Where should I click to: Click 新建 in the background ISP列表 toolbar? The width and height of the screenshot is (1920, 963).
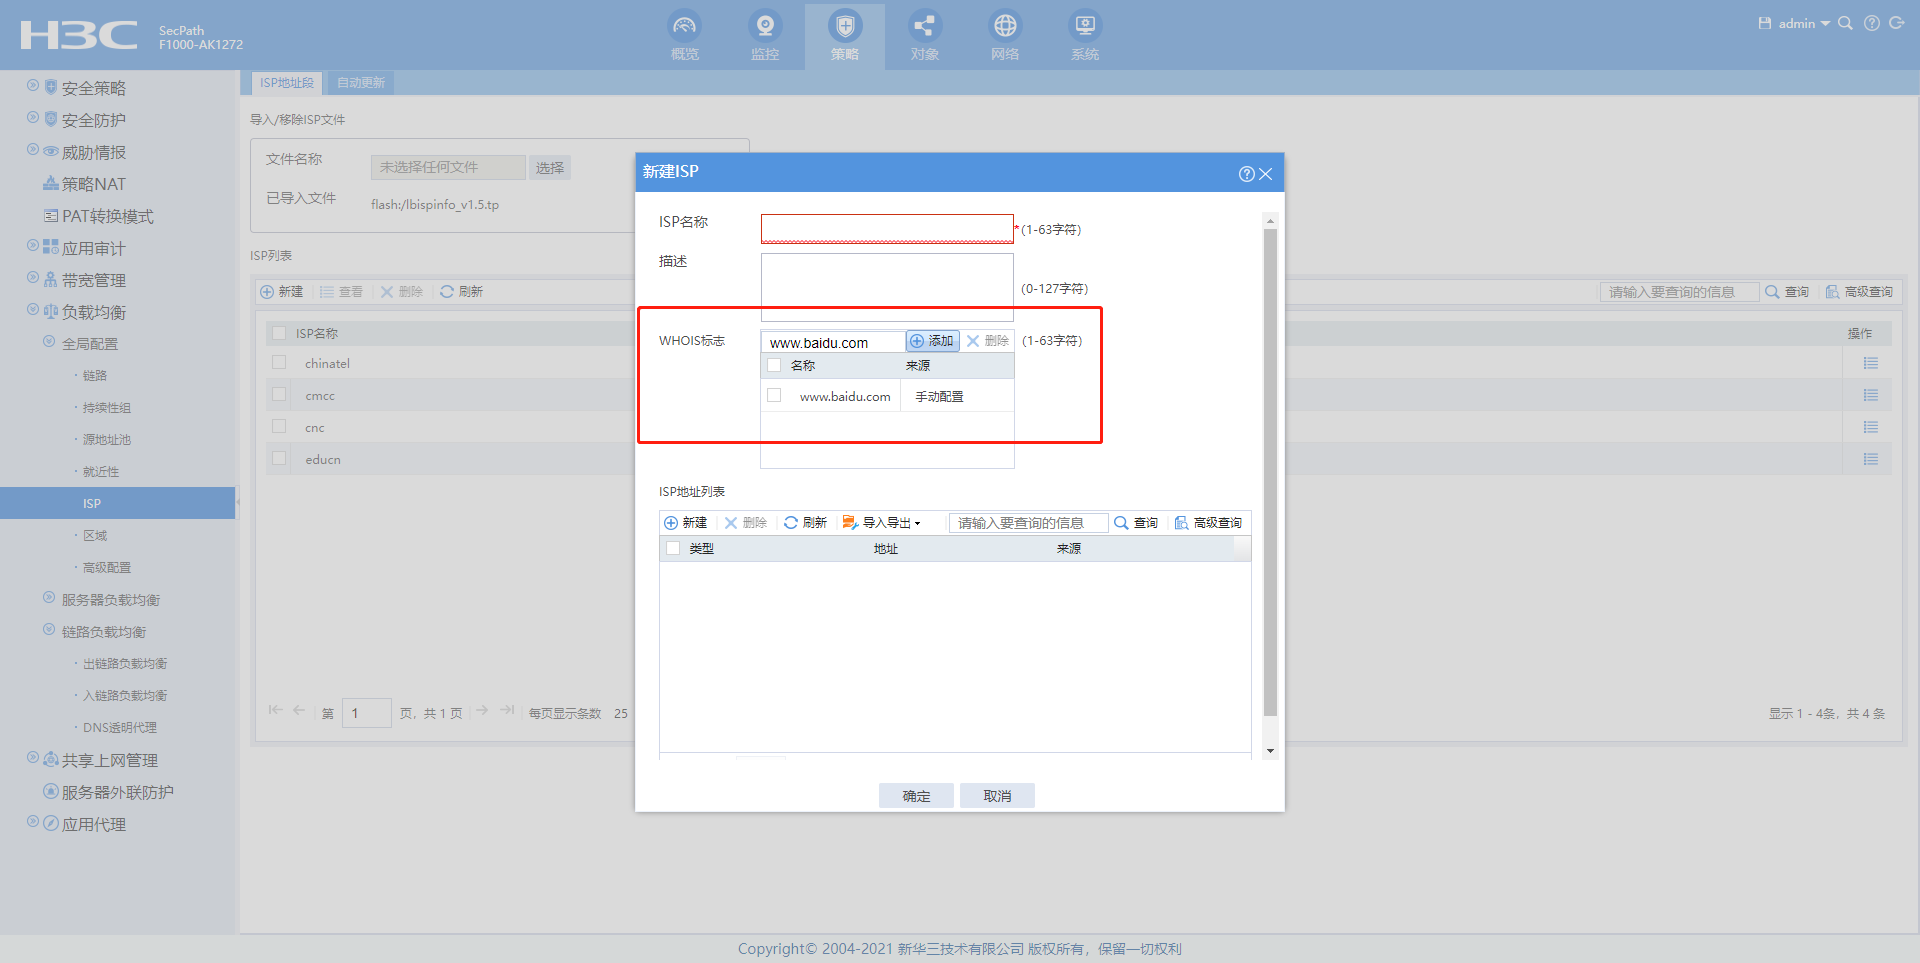click(x=282, y=292)
